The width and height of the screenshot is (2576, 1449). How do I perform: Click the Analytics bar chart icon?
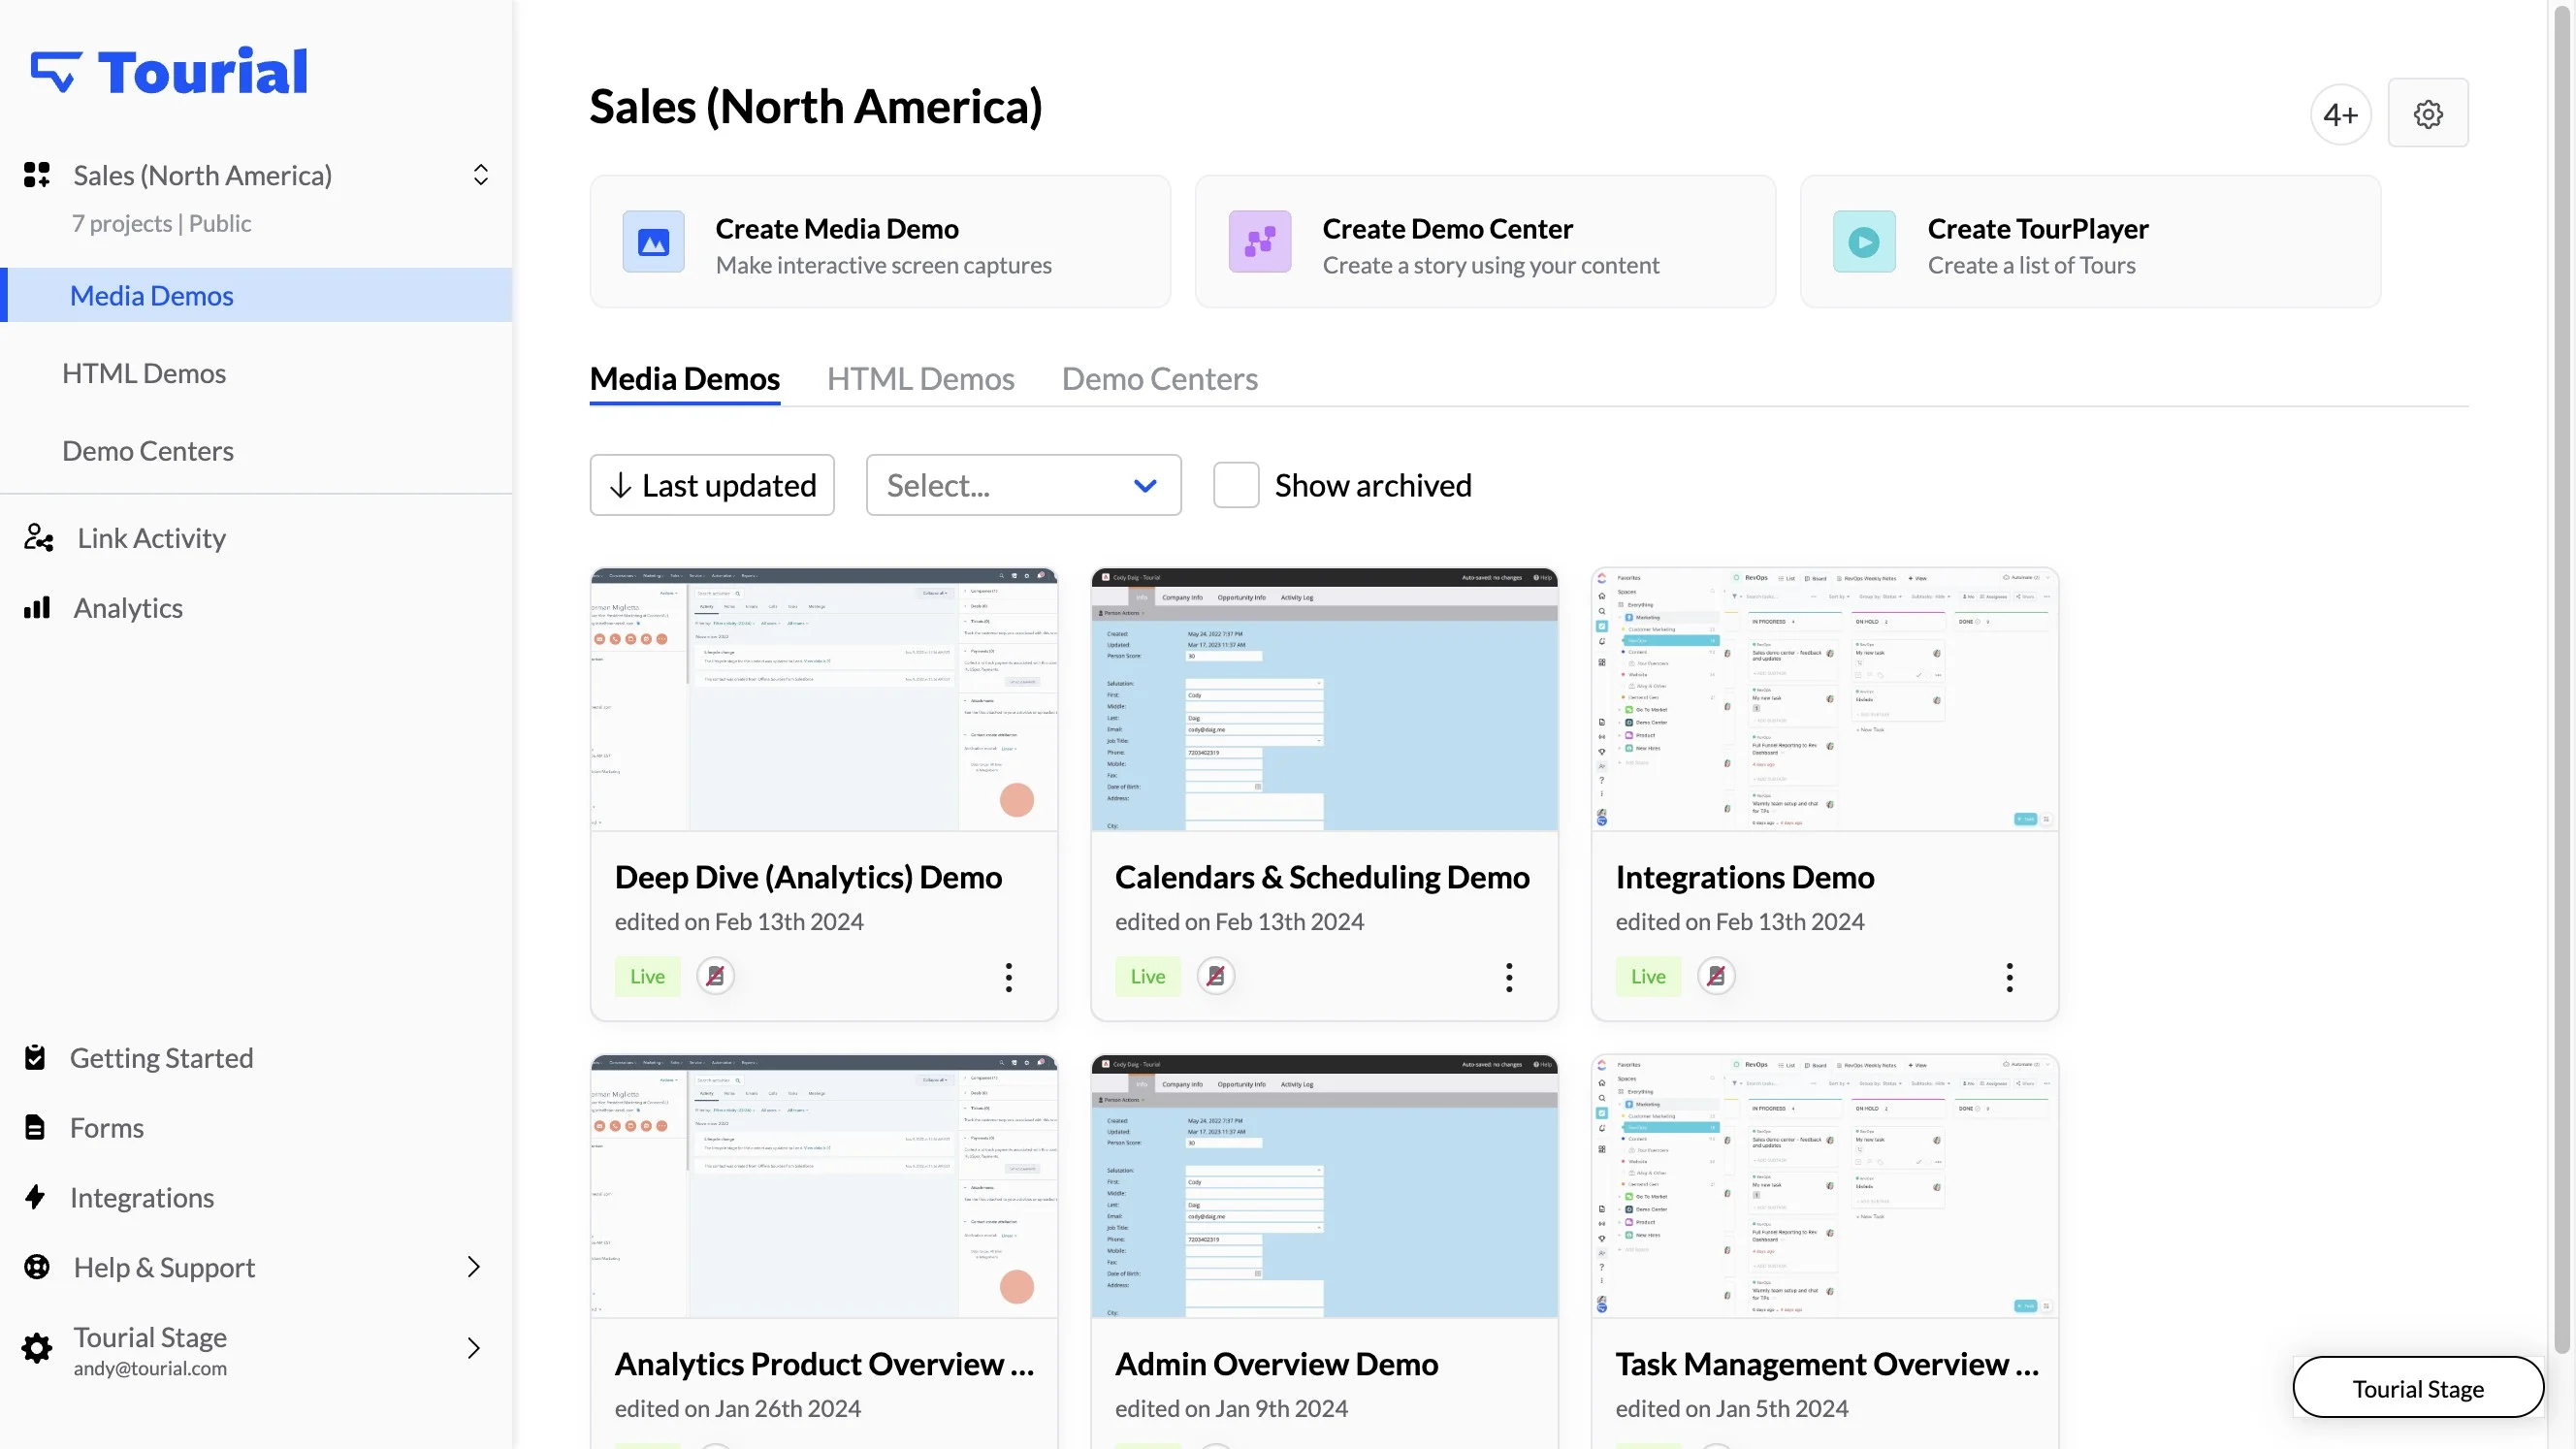click(37, 608)
